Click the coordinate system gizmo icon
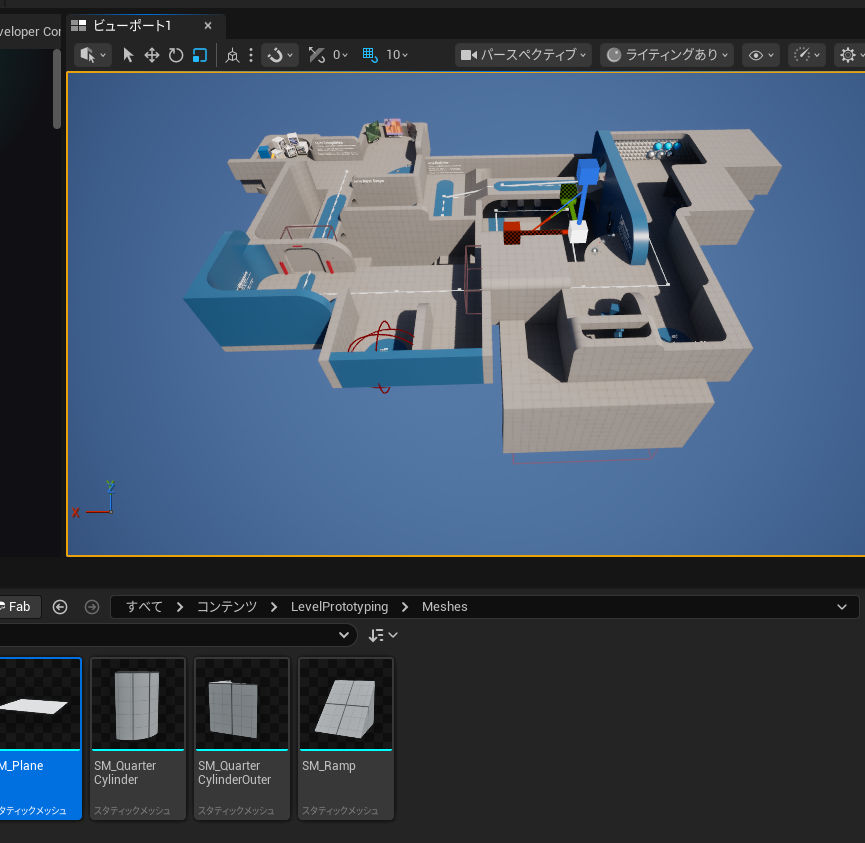This screenshot has width=865, height=843. point(232,55)
